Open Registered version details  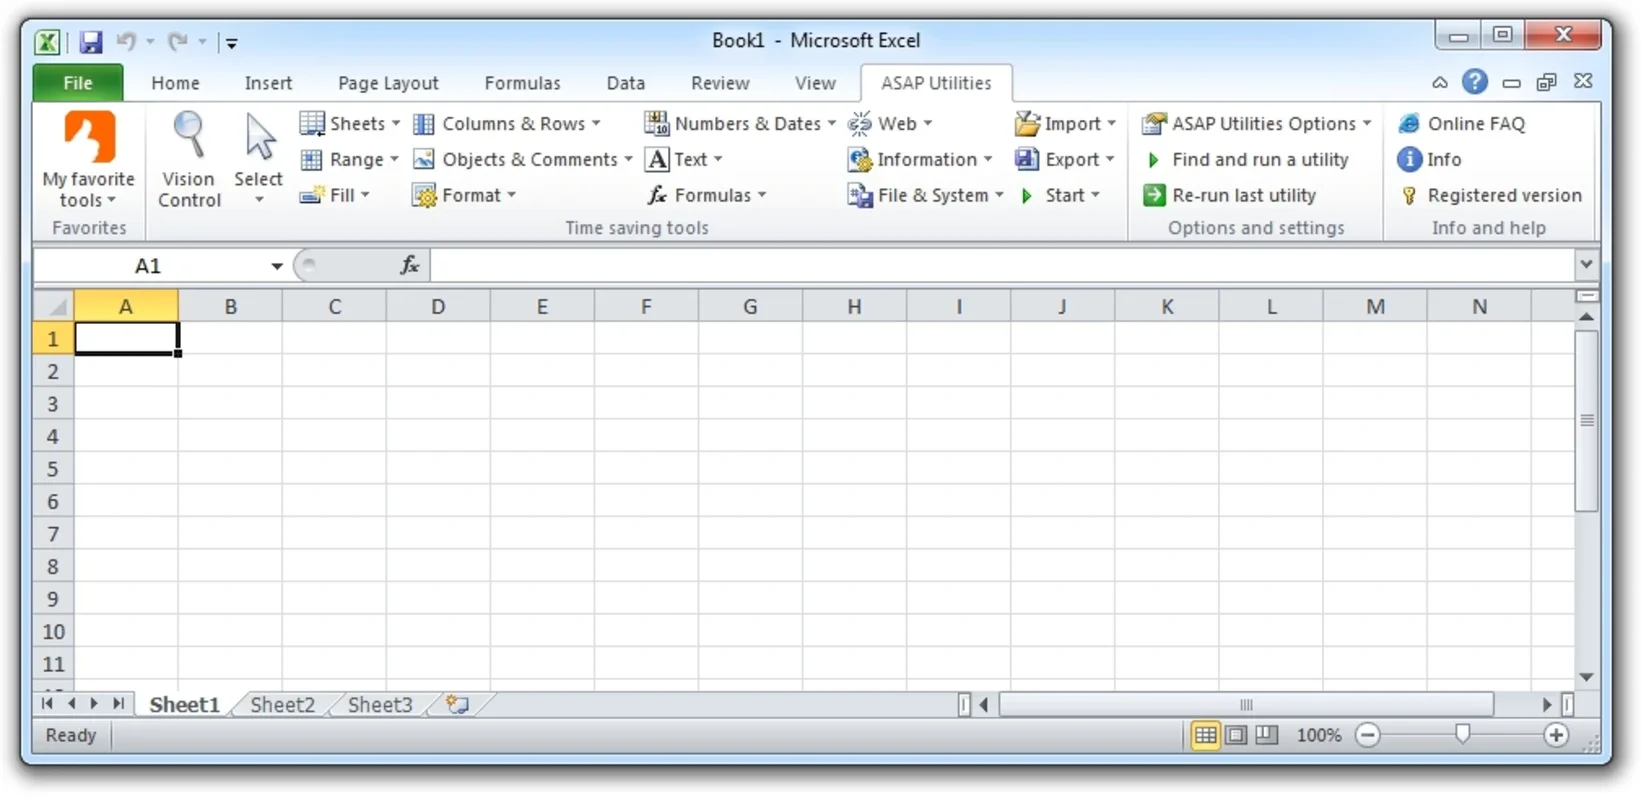point(1490,195)
